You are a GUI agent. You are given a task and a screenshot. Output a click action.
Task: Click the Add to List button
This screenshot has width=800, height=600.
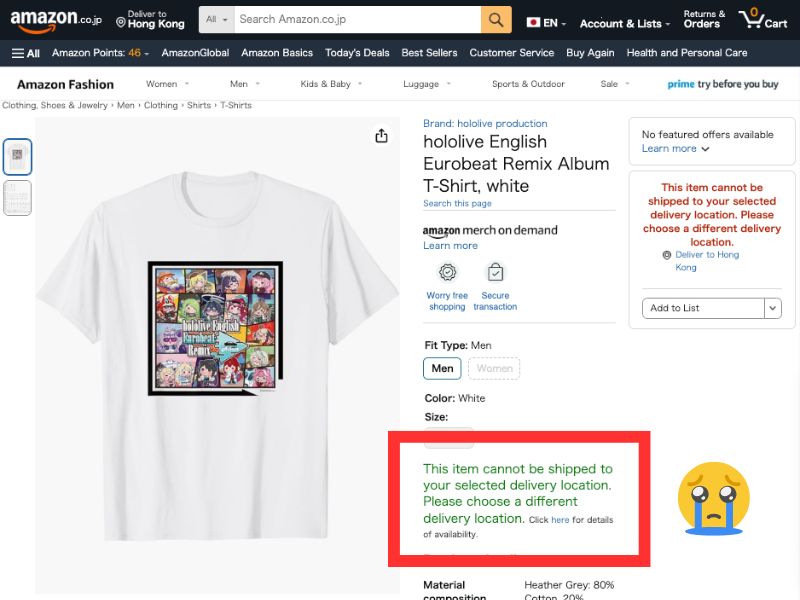702,308
